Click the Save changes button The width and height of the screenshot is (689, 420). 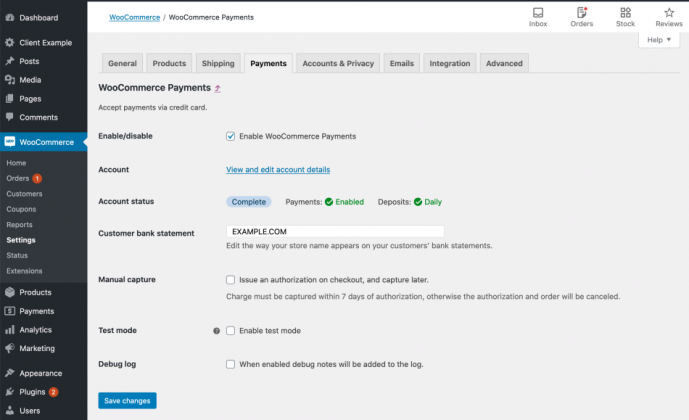[127, 401]
